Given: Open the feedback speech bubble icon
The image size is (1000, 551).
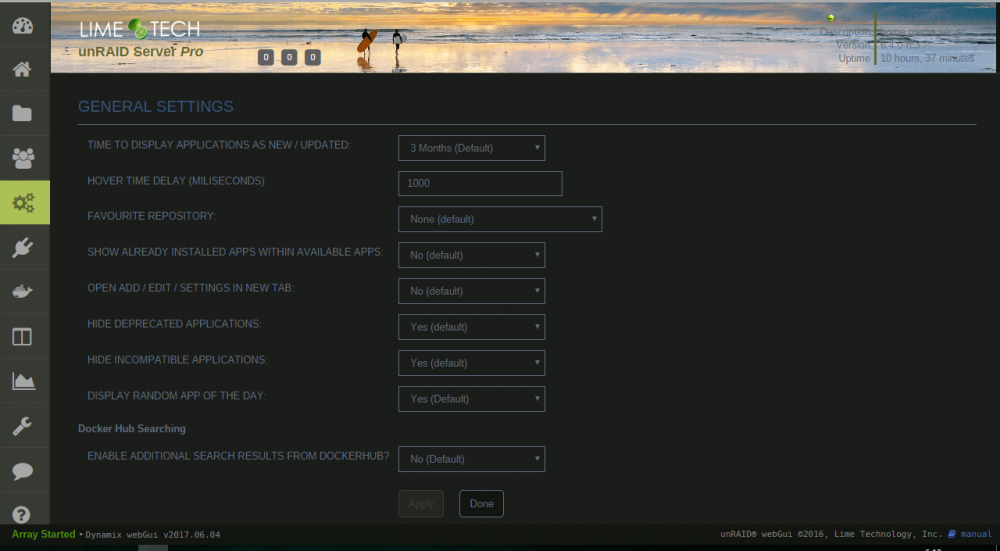Looking at the screenshot, I should coord(23,471).
